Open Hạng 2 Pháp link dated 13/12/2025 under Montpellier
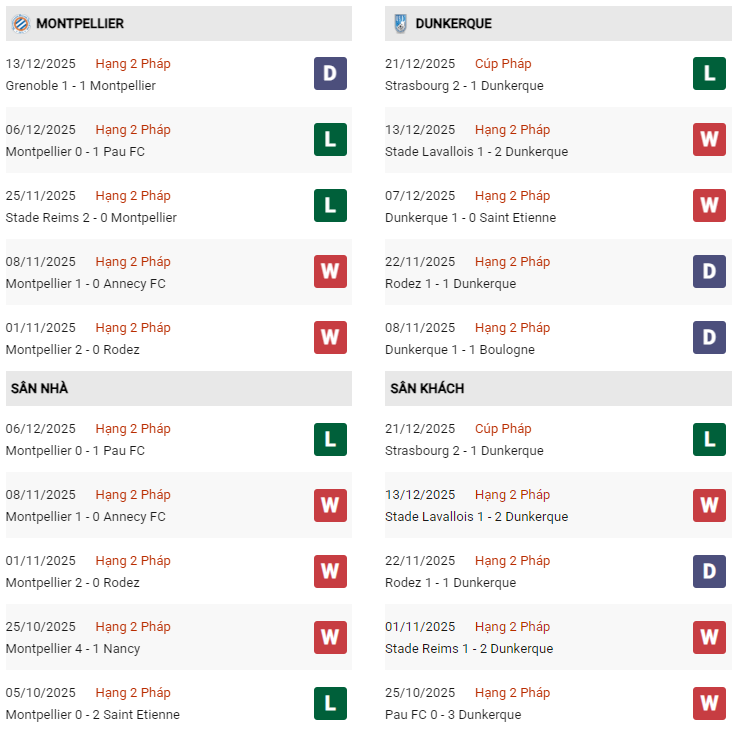737x735 pixels. click(133, 63)
